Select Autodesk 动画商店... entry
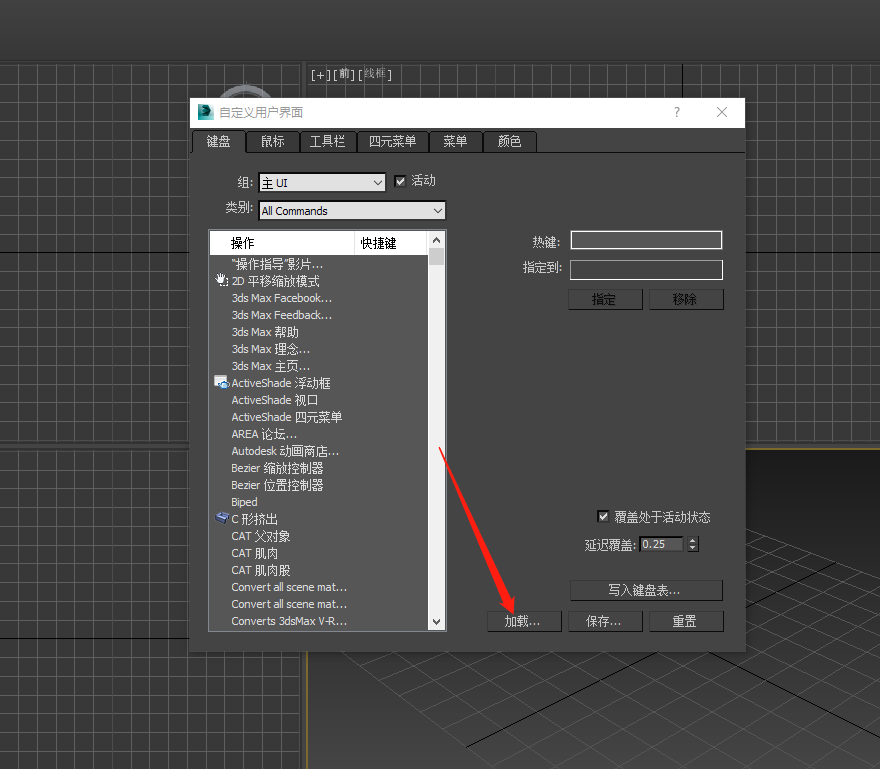Image resolution: width=880 pixels, height=769 pixels. [x=285, y=451]
